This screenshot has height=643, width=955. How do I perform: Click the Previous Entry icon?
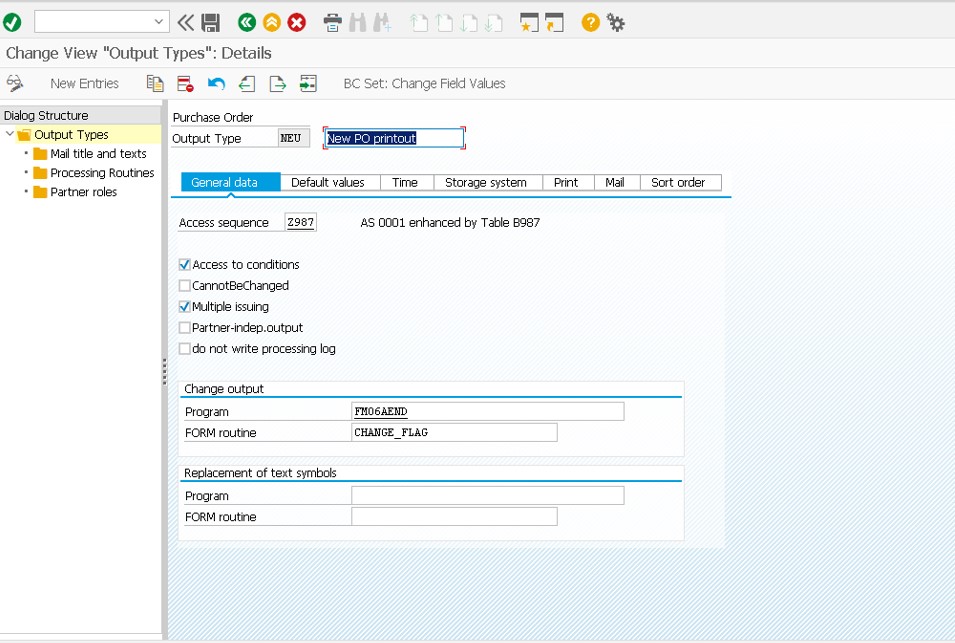pos(247,83)
